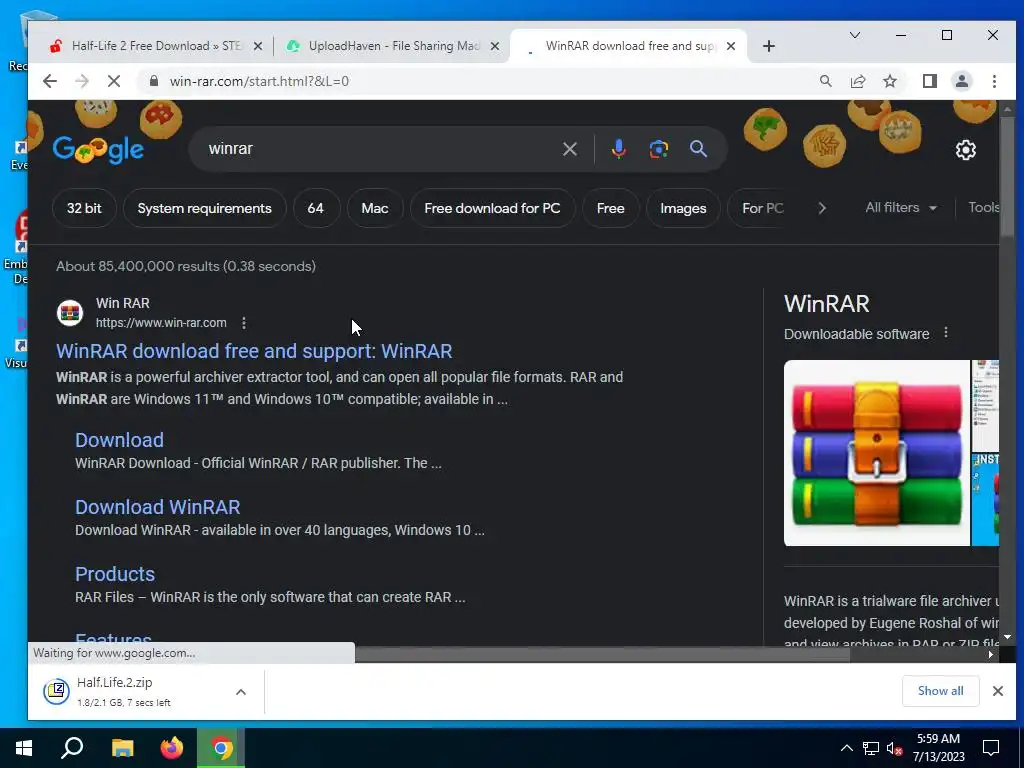The width and height of the screenshot is (1024, 768).
Task: Select Free download for PC chip
Action: pyautogui.click(x=492, y=208)
